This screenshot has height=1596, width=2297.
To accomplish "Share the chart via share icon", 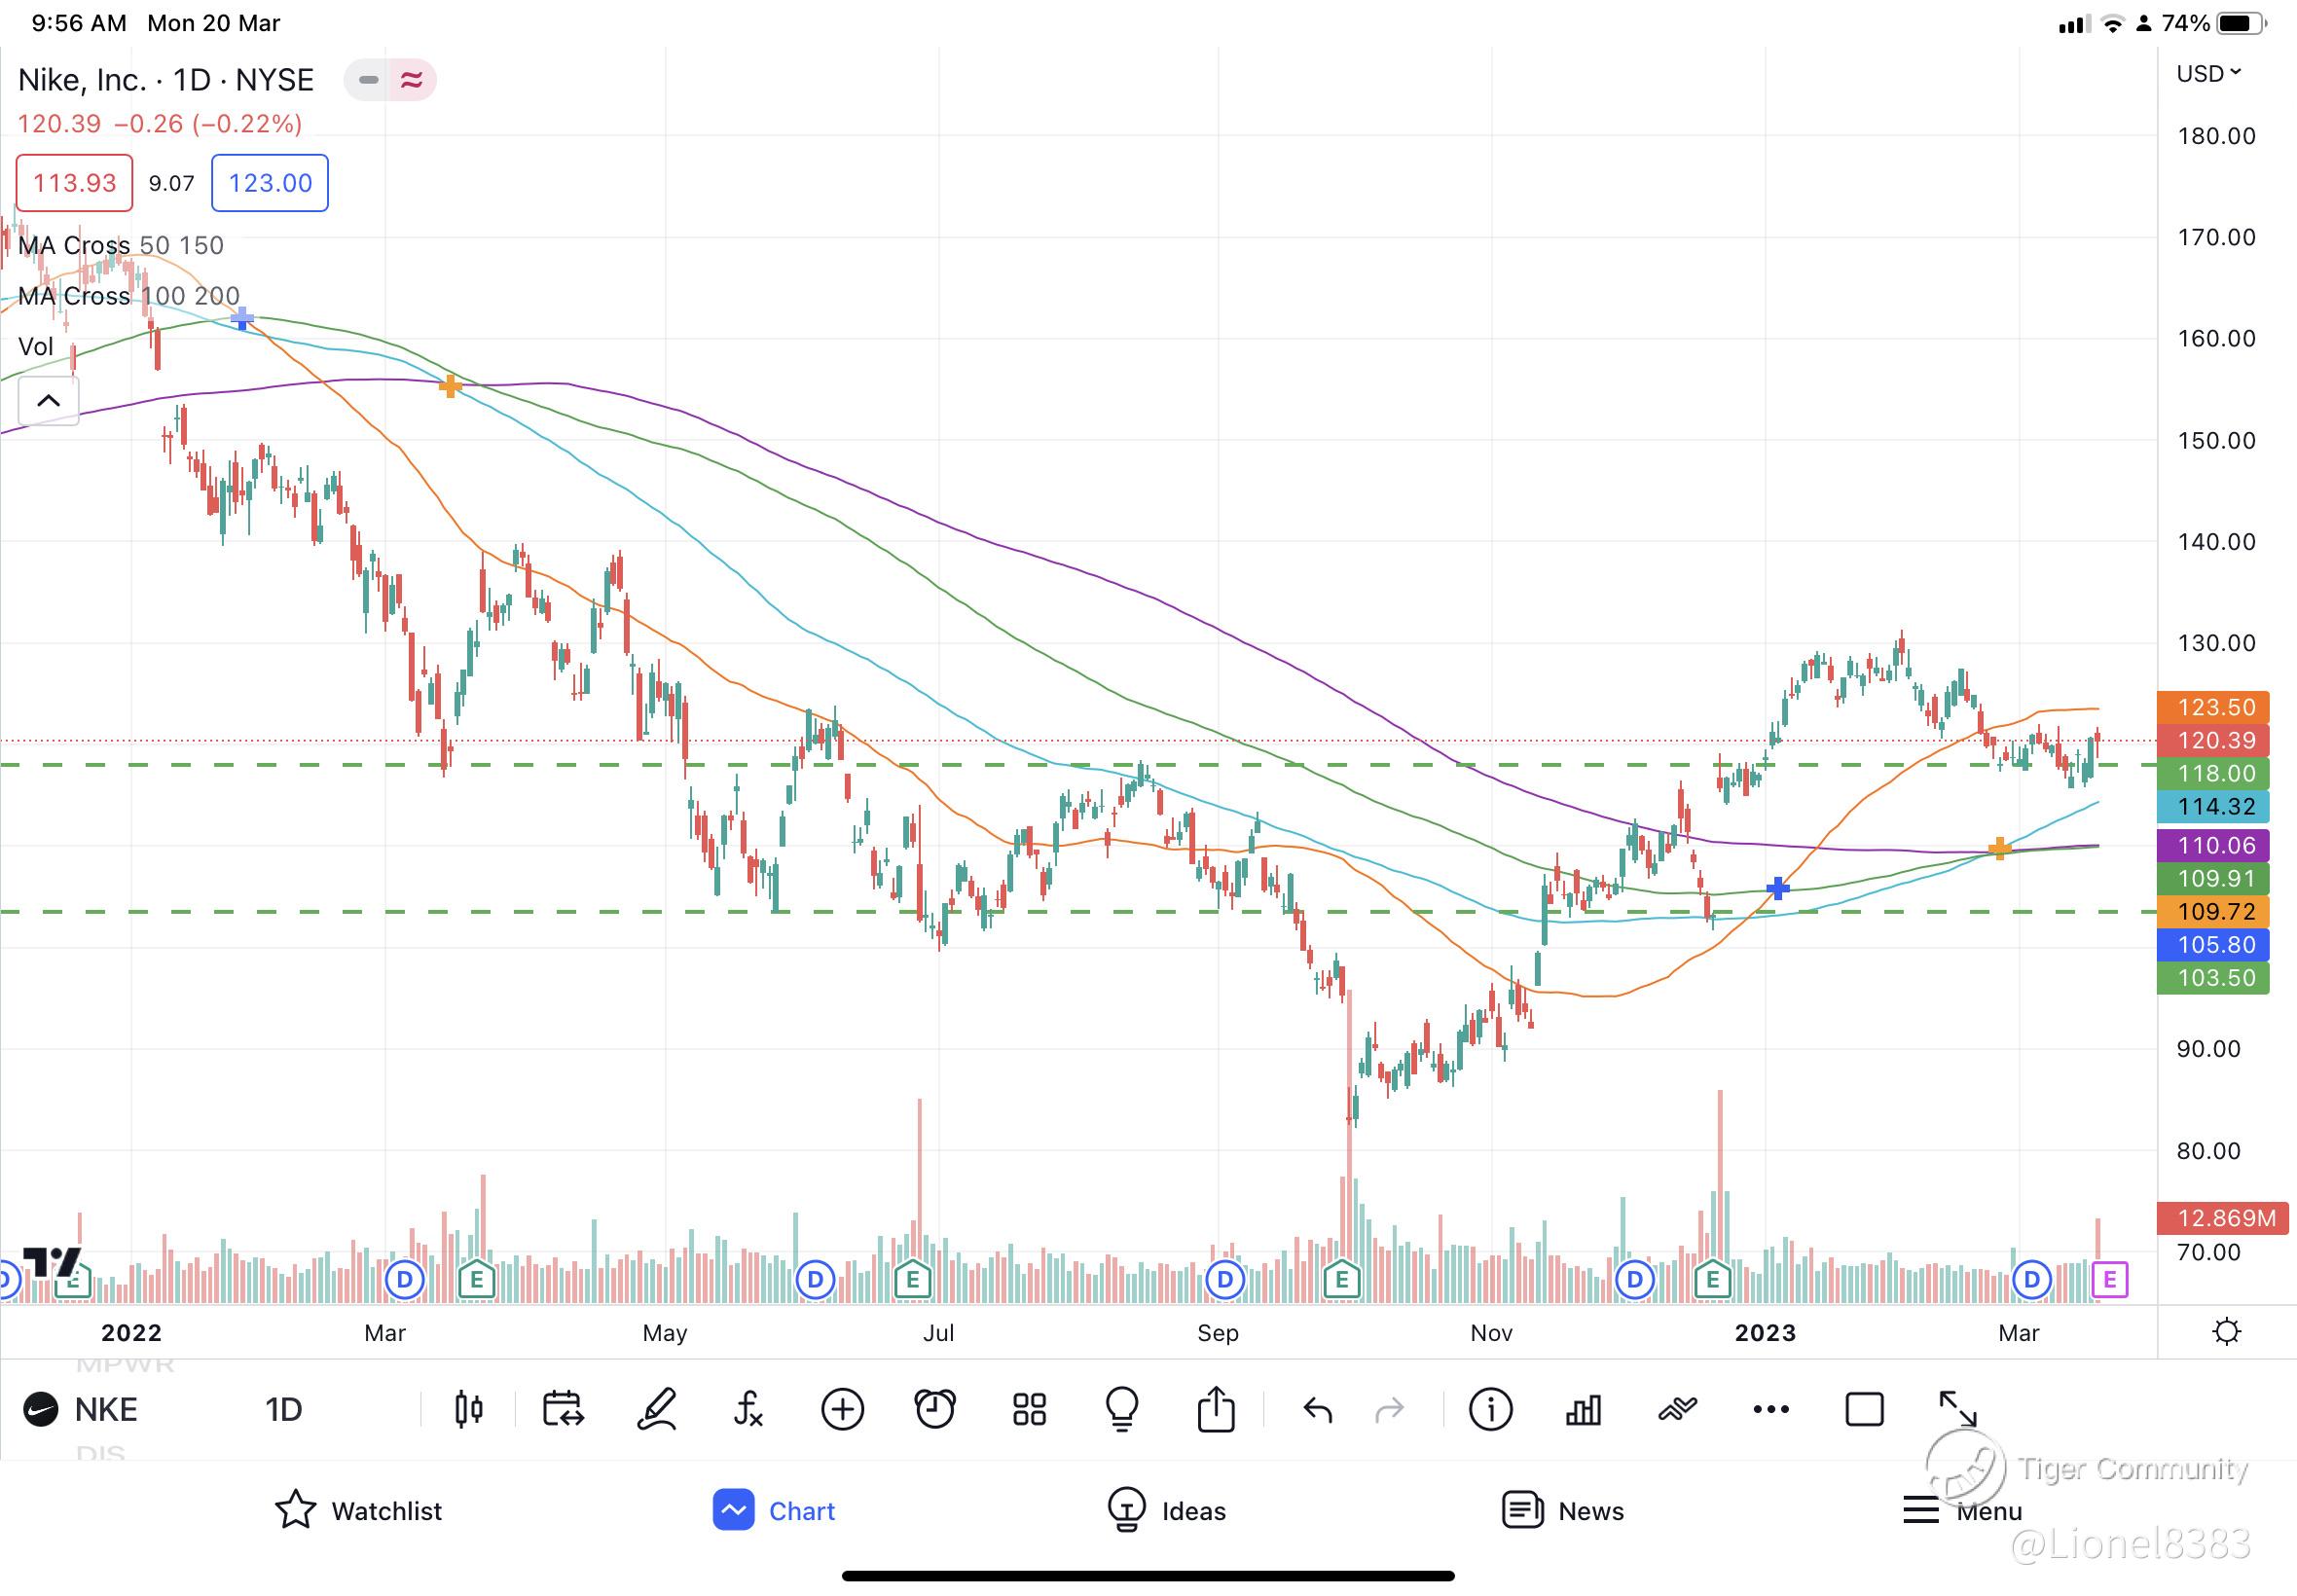I will [1216, 1410].
